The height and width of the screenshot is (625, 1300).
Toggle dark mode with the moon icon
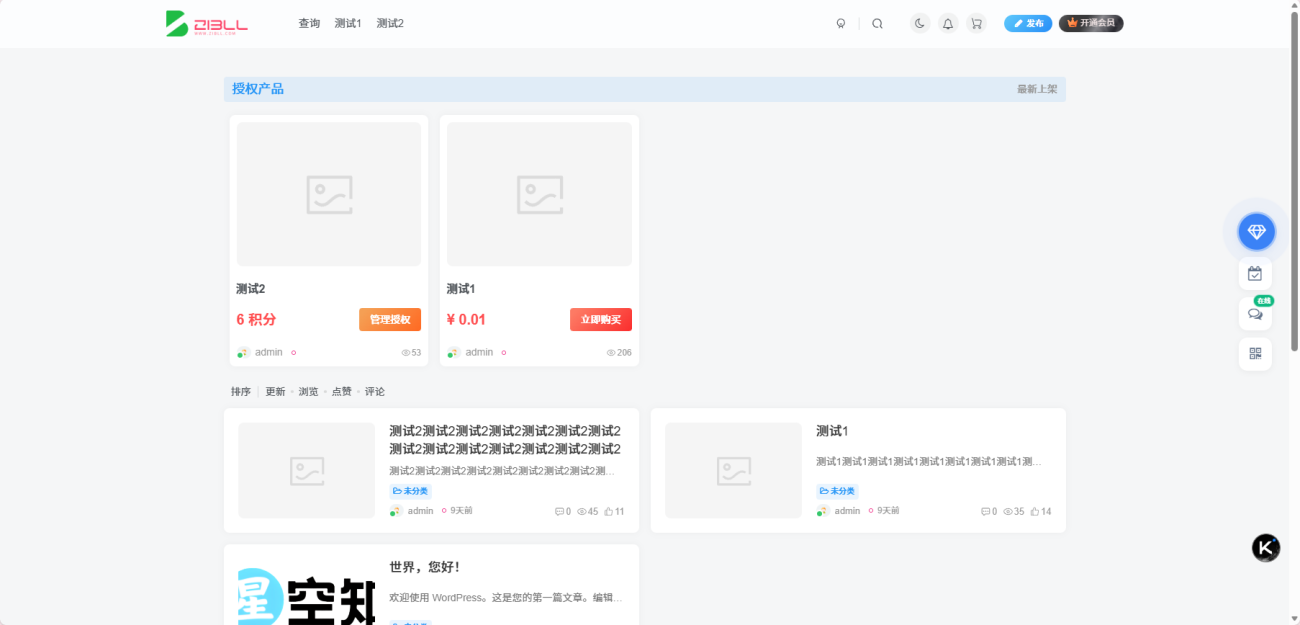(920, 24)
